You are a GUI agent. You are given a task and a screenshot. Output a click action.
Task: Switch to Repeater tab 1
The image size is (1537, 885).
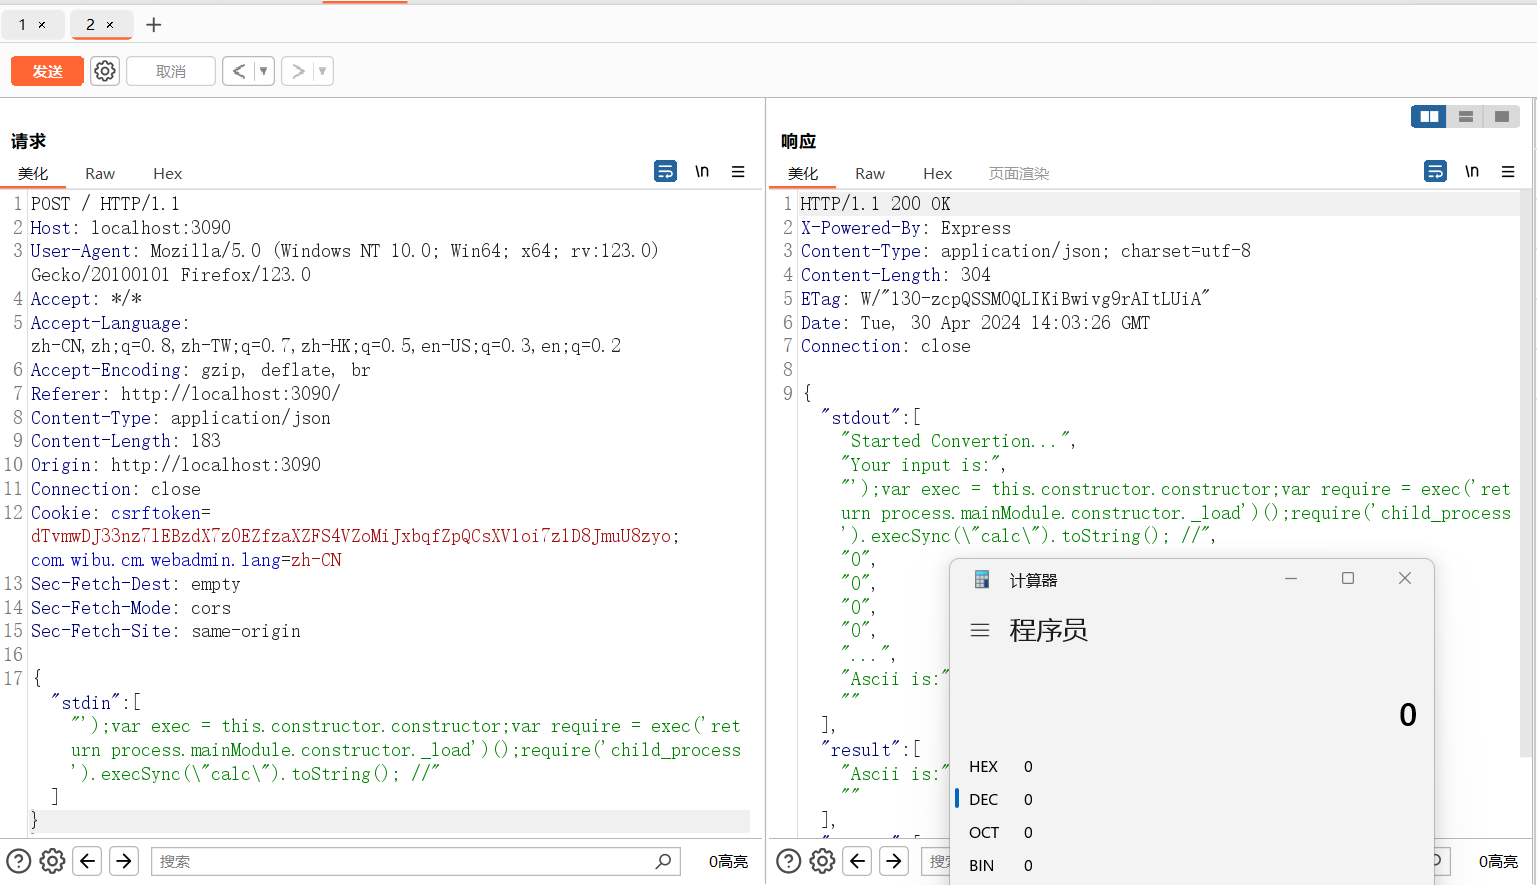pos(22,24)
